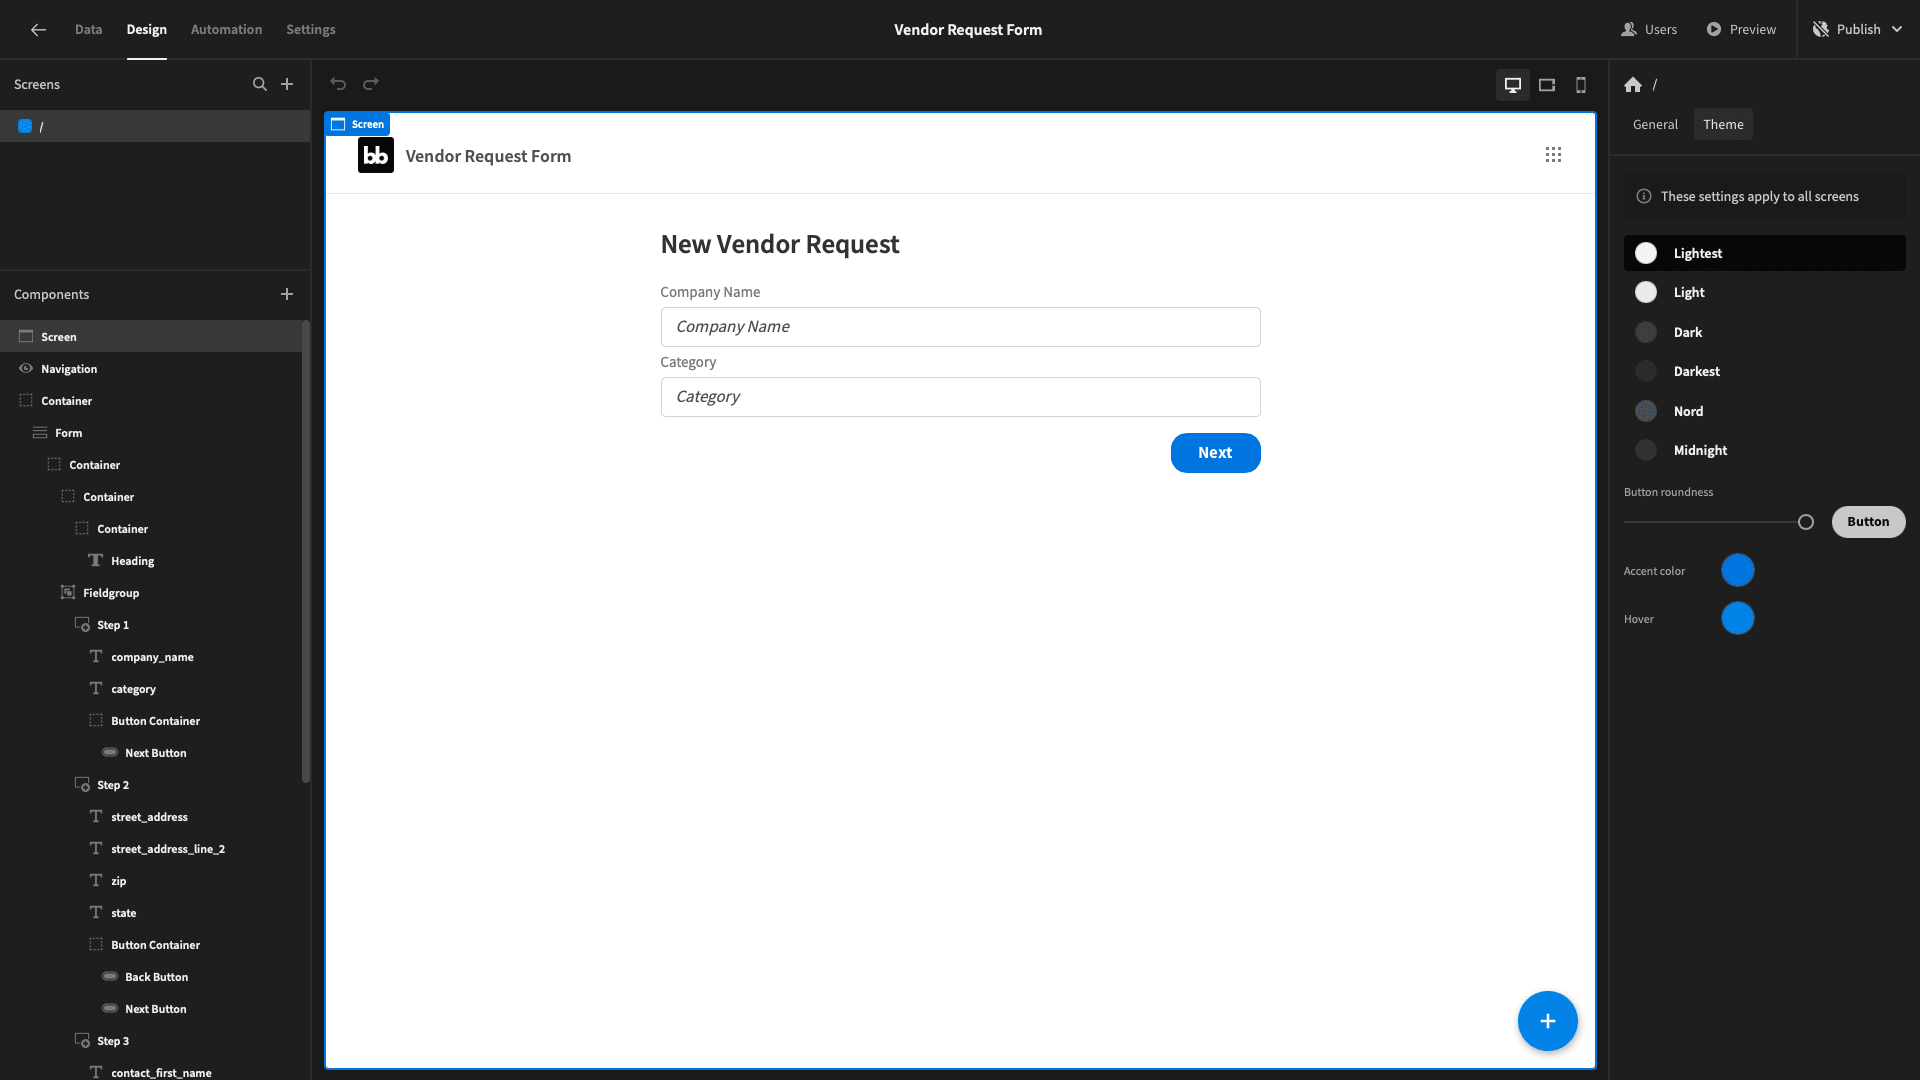The width and height of the screenshot is (1920, 1080).
Task: Click the Next button in form
Action: pyautogui.click(x=1215, y=453)
